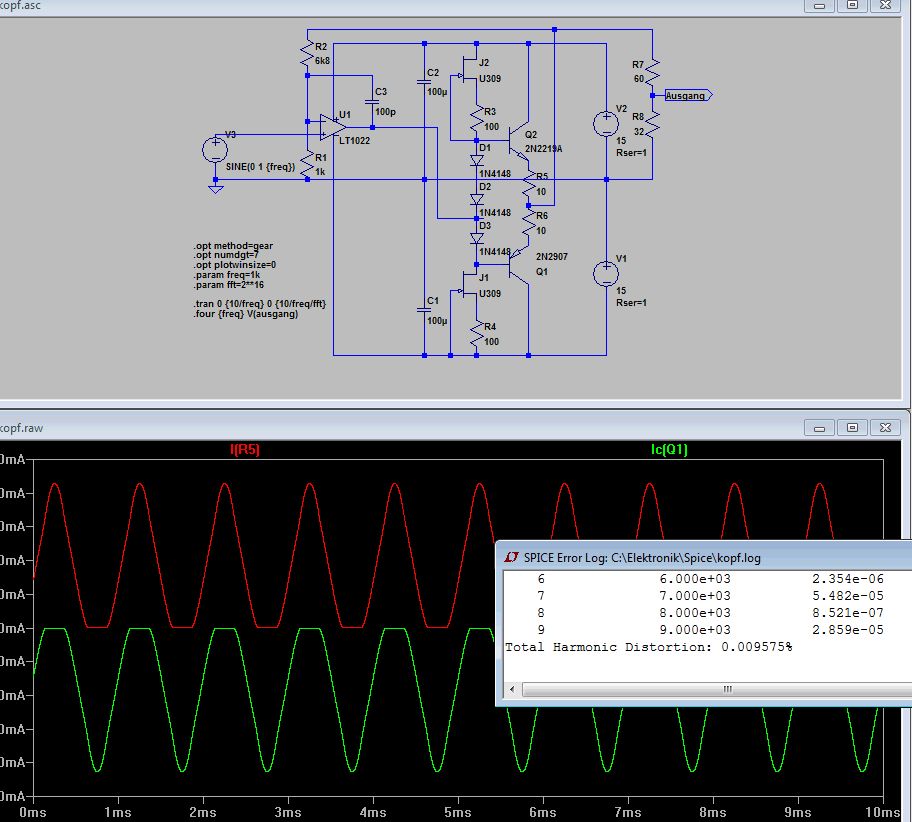Click the left scroll arrow in error log
912x822 pixels.
tap(514, 690)
